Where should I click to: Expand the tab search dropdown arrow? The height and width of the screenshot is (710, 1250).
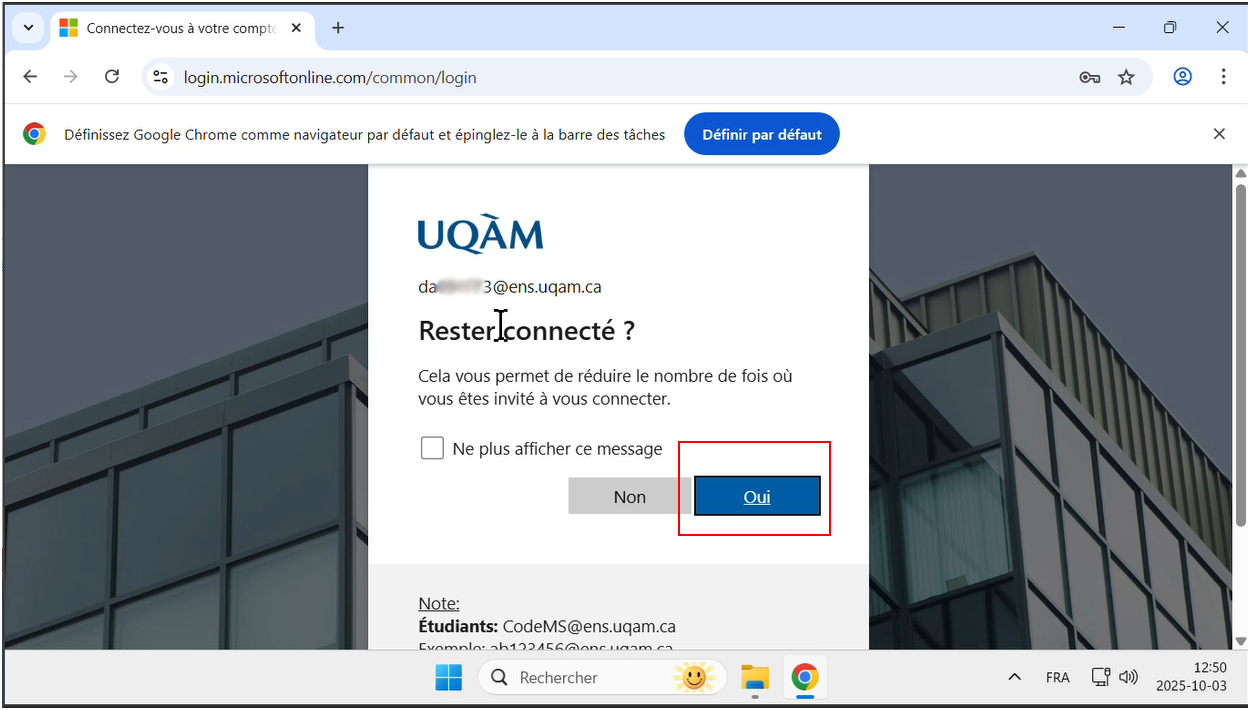28,28
